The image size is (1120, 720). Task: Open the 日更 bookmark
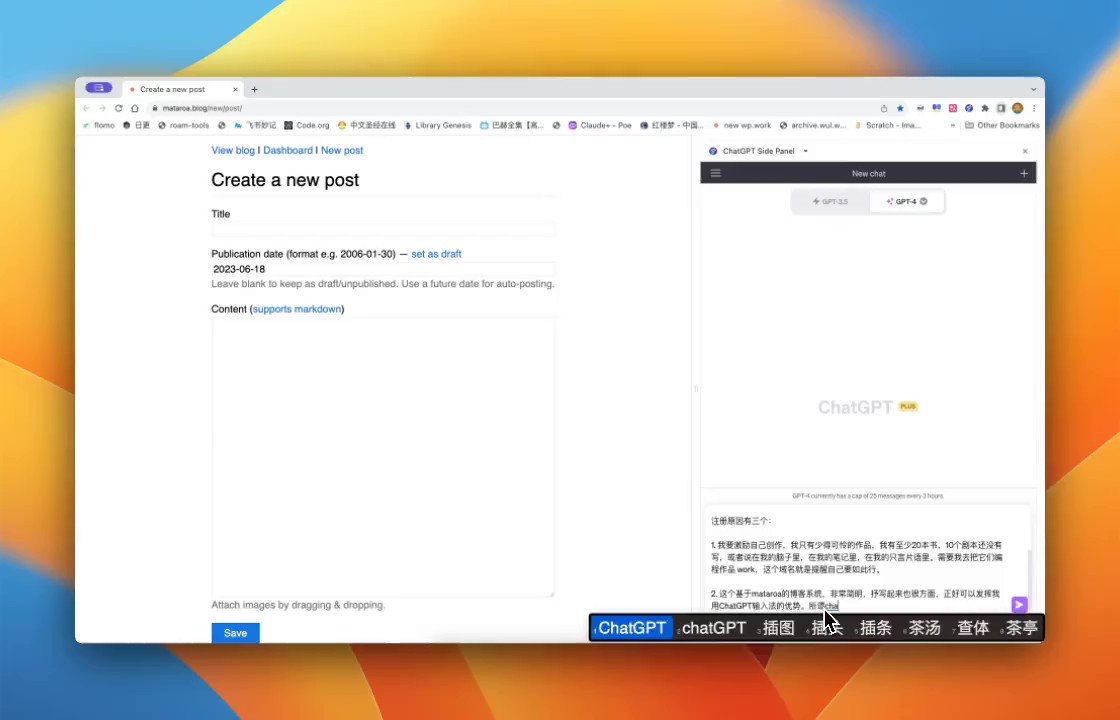pos(136,125)
